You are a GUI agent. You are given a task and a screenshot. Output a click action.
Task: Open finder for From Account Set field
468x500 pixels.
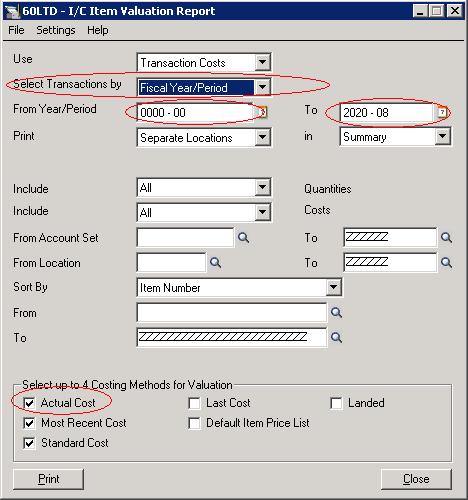click(243, 238)
